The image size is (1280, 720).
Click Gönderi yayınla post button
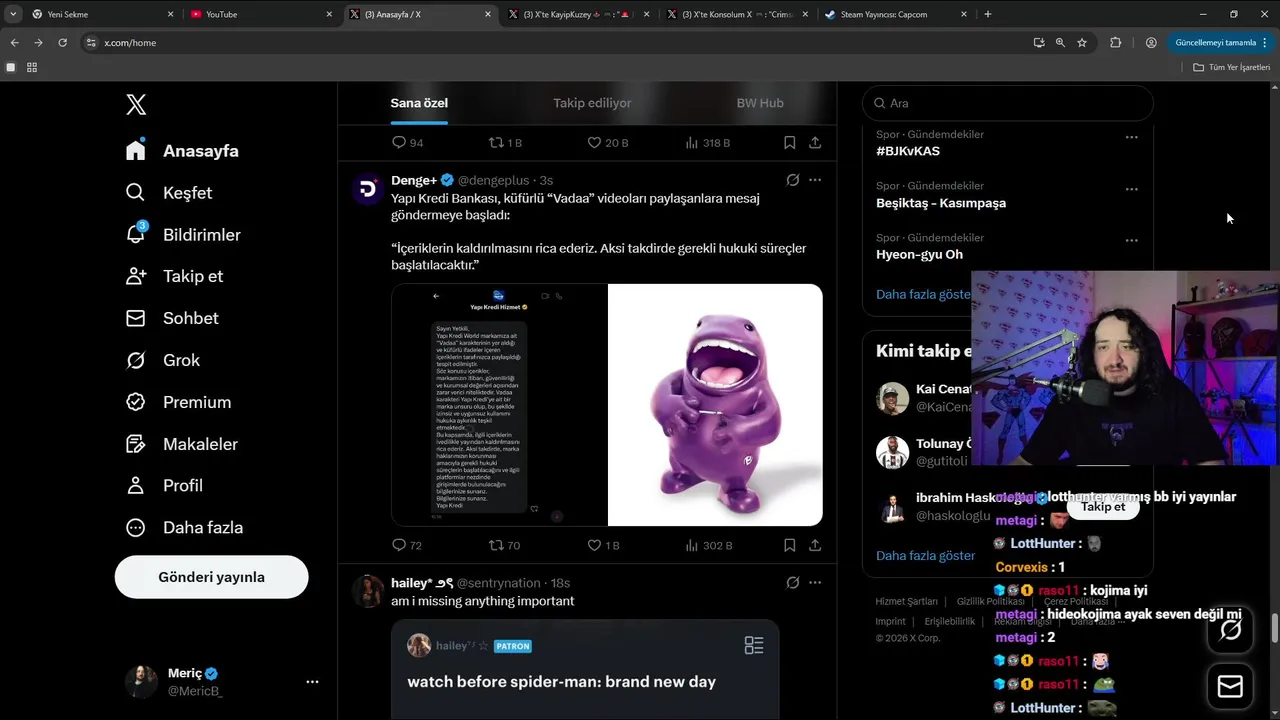[x=211, y=577]
